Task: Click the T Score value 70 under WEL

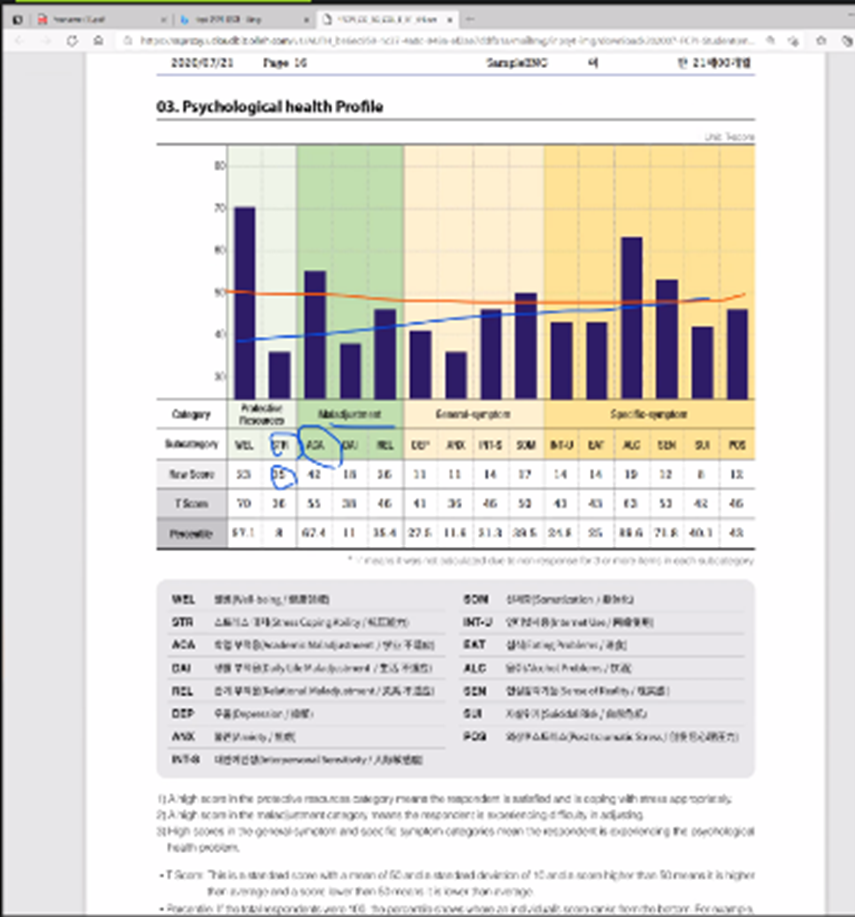Action: [x=244, y=504]
